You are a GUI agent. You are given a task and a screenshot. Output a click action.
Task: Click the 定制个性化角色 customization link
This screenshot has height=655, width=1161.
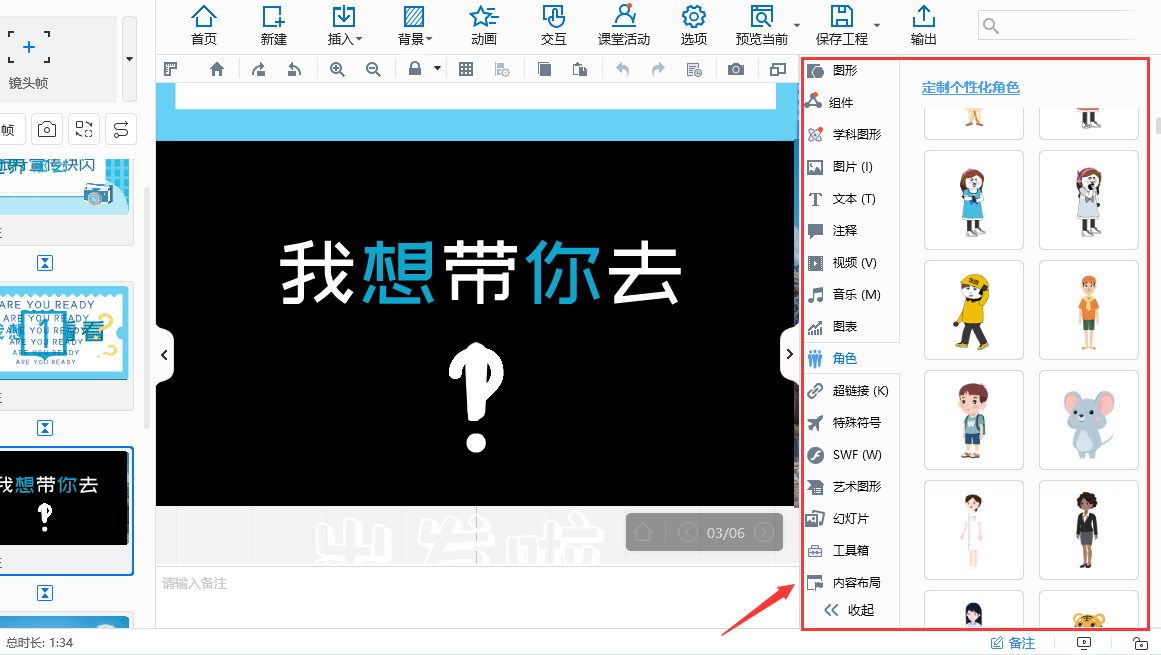(x=972, y=88)
